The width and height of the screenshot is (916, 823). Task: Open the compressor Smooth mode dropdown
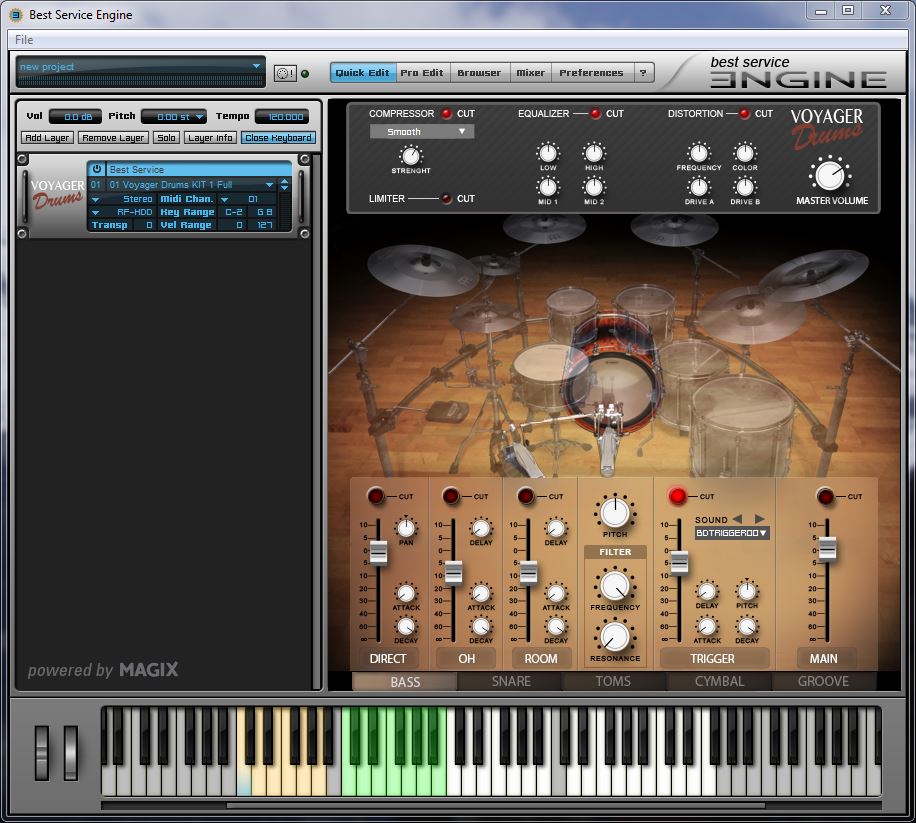coord(422,131)
